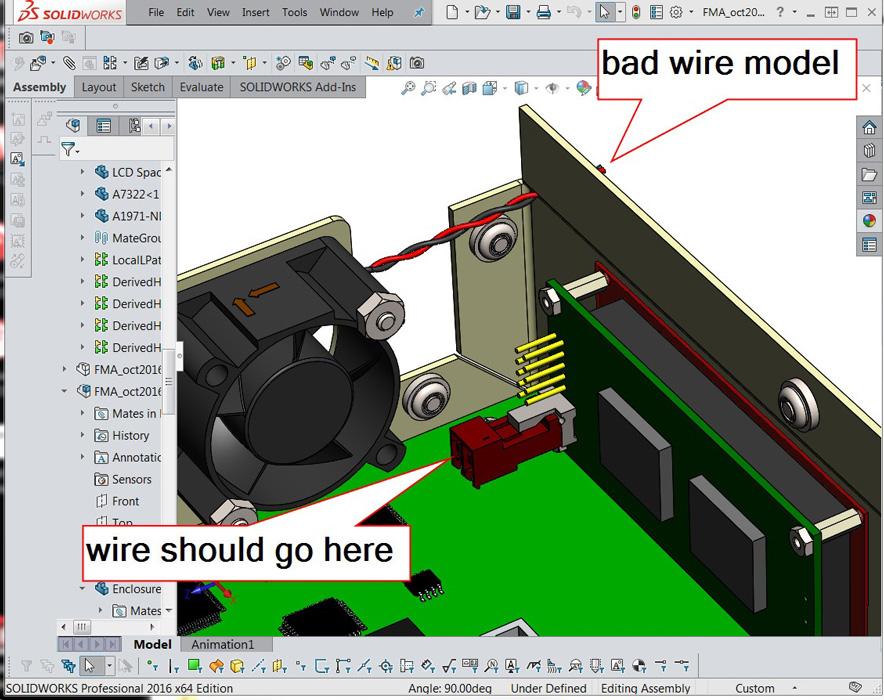884x700 pixels.
Task: Switch to the Evaluate tab
Action: coord(201,87)
